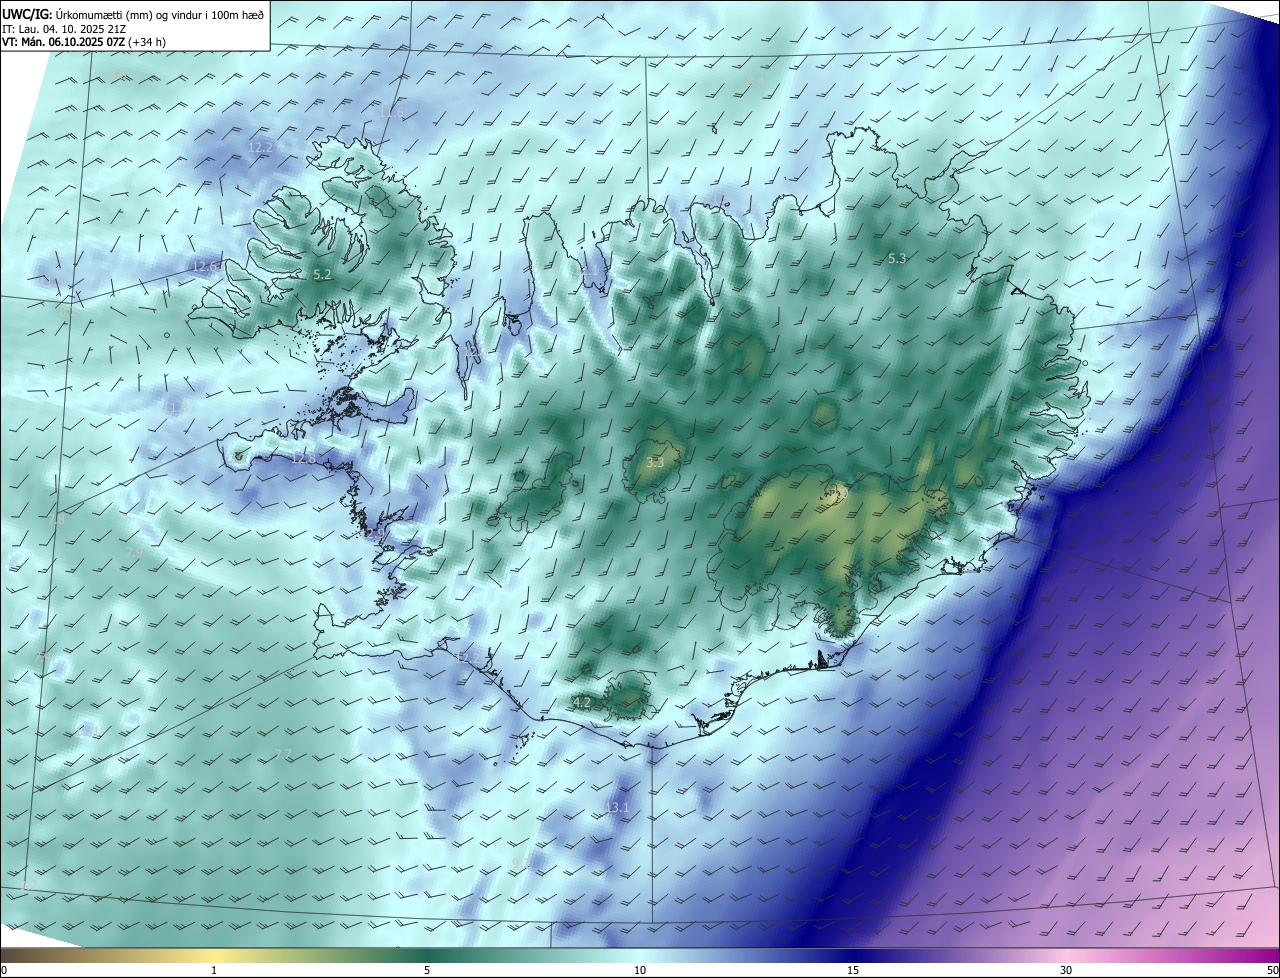Click the 7.8 value at the west edge

(55, 519)
